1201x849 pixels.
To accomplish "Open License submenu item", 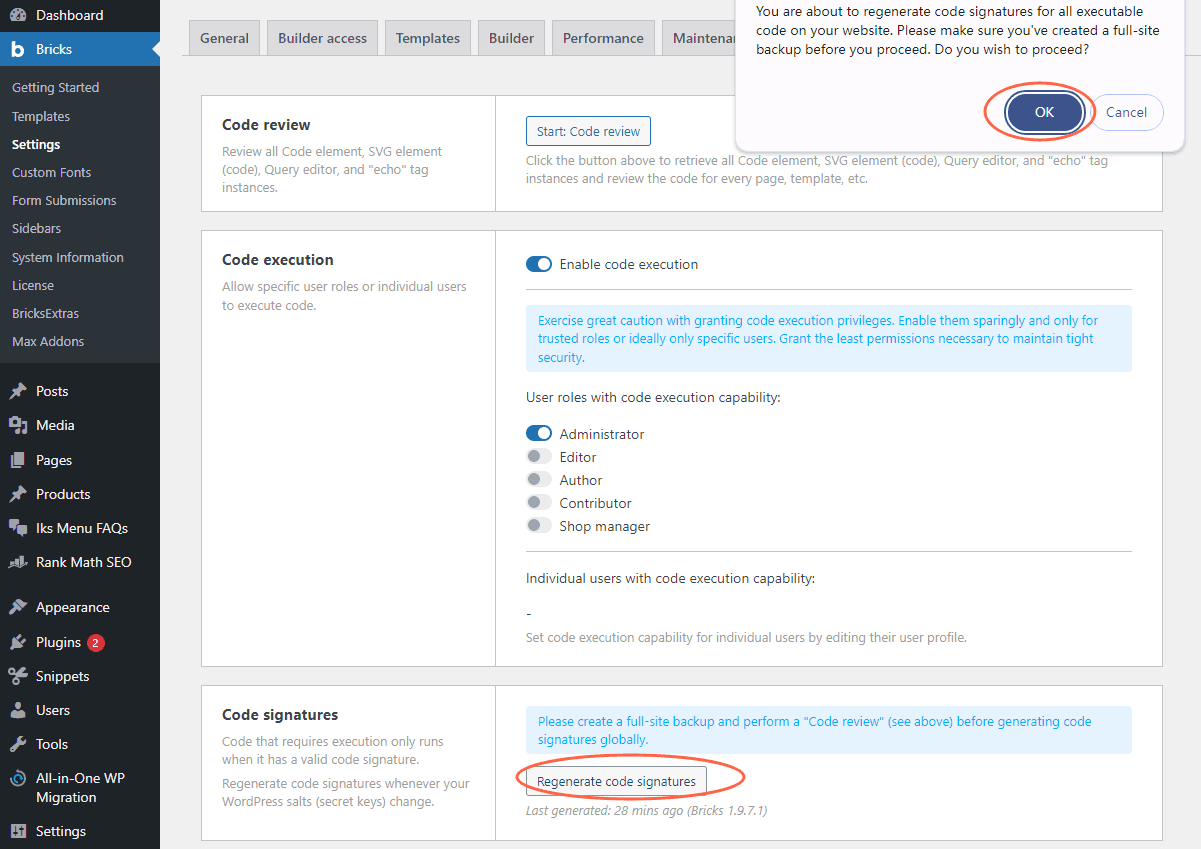I will [x=33, y=285].
